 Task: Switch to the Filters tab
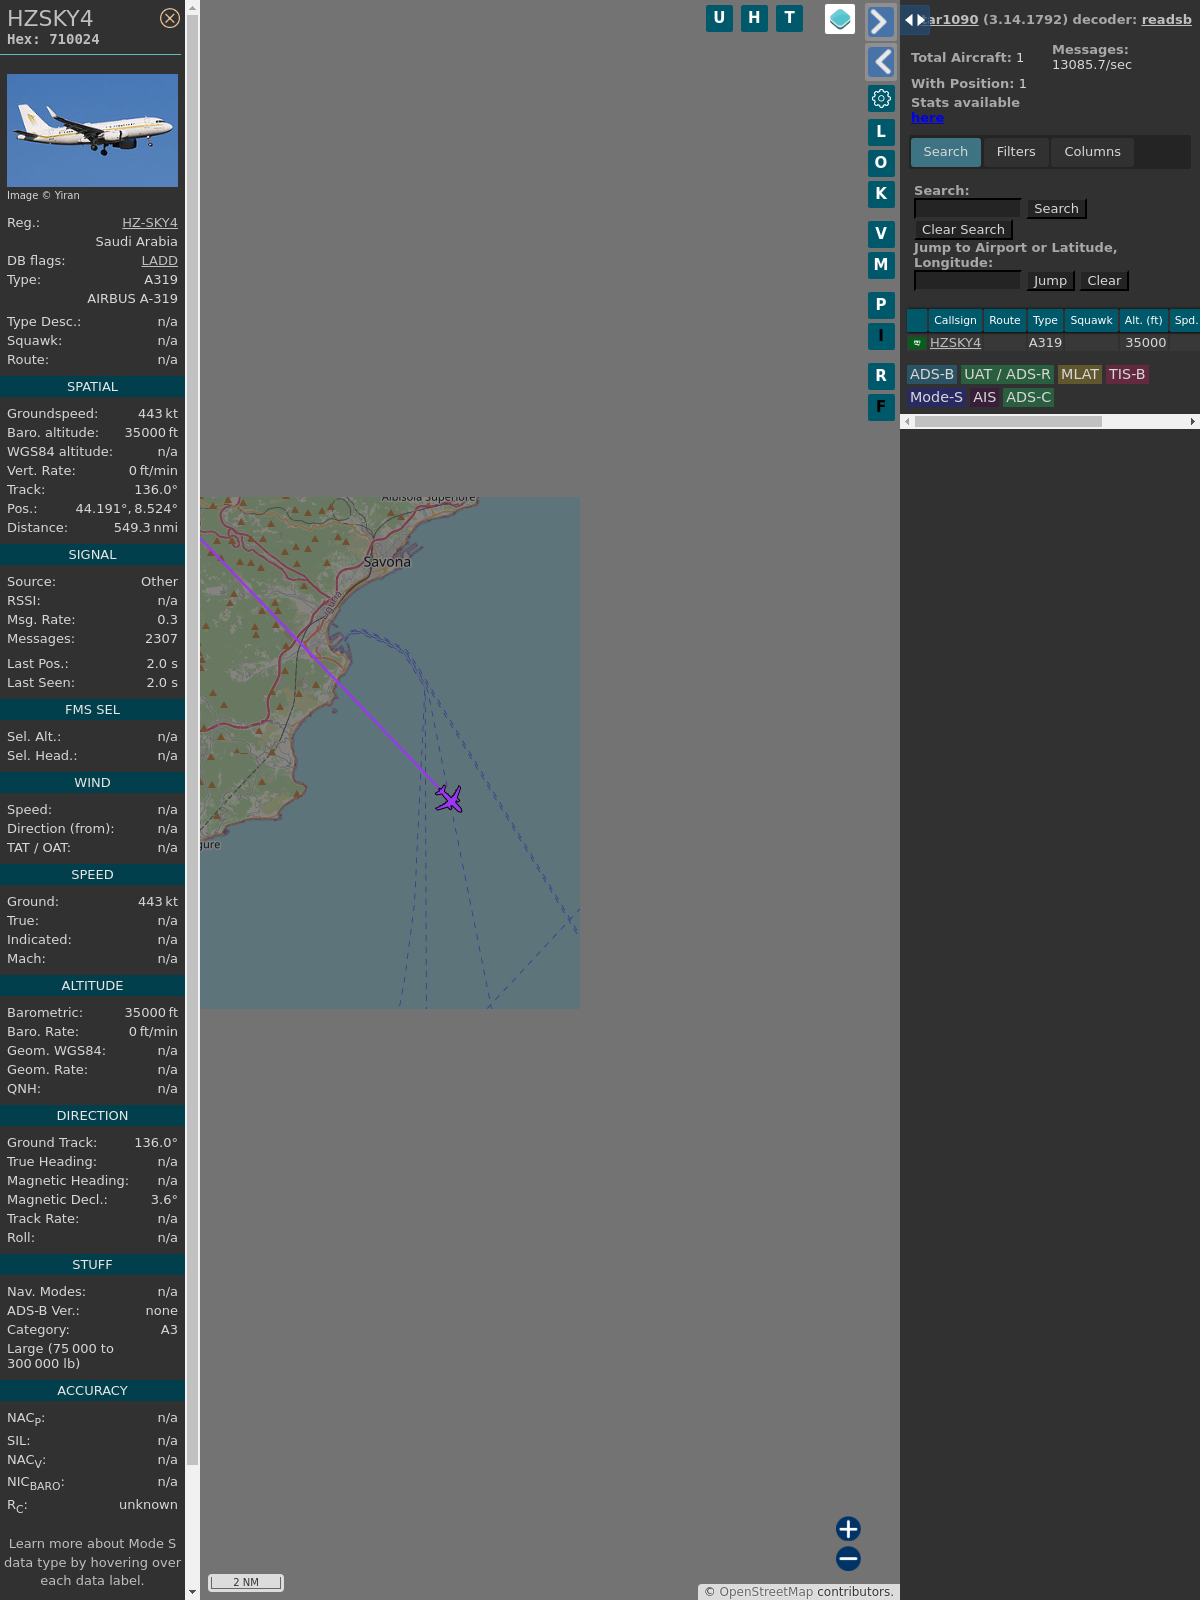click(x=1015, y=152)
